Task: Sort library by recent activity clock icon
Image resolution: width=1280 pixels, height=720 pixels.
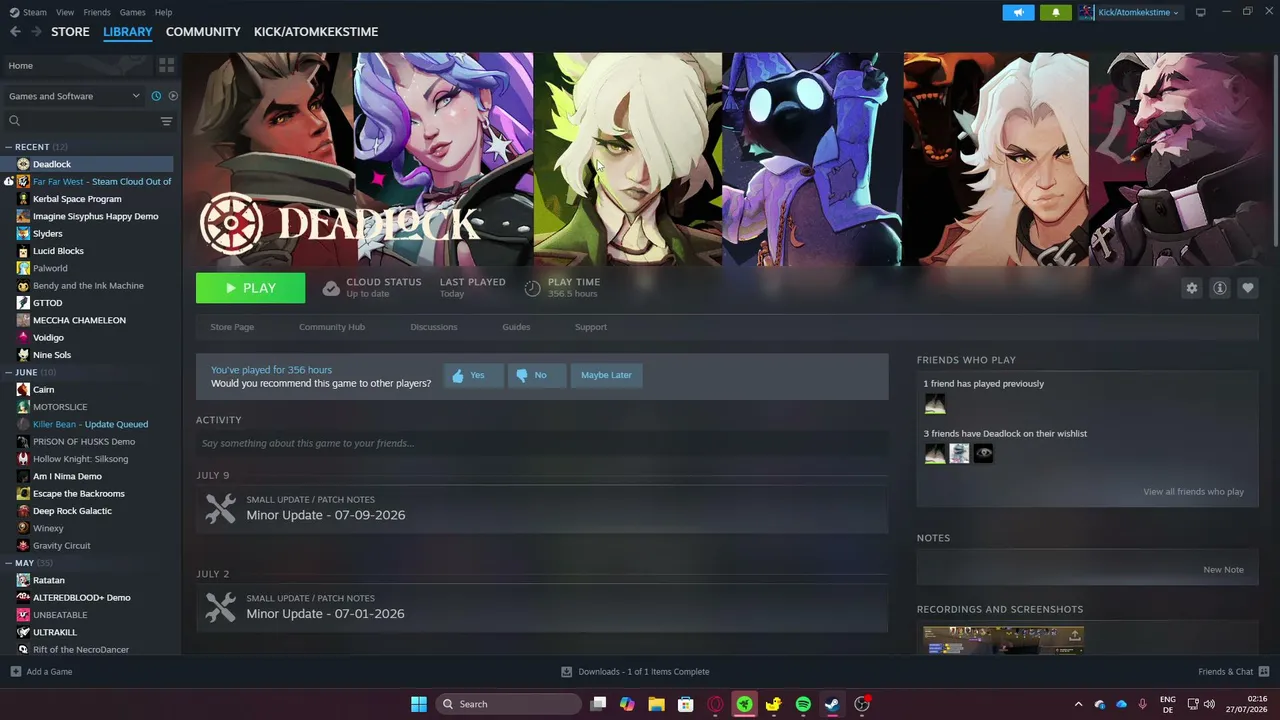Action: [156, 96]
